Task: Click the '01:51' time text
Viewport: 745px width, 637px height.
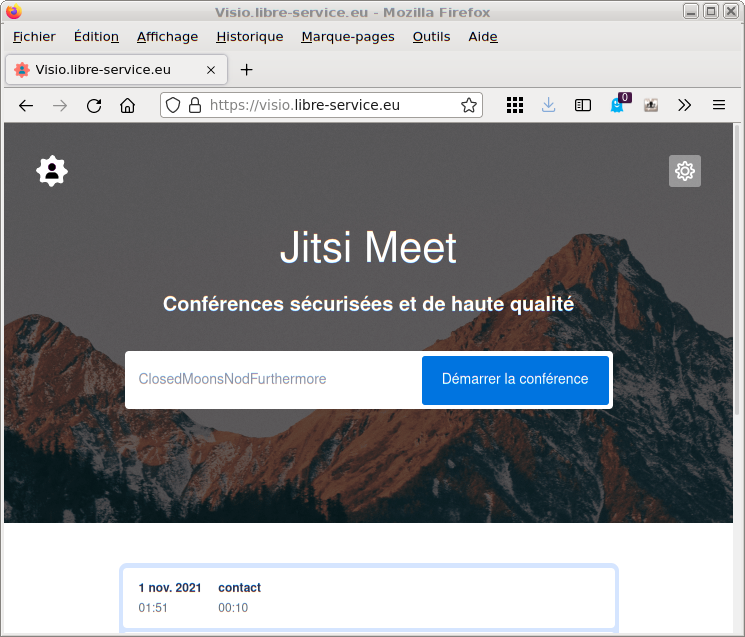Action: coord(153,608)
